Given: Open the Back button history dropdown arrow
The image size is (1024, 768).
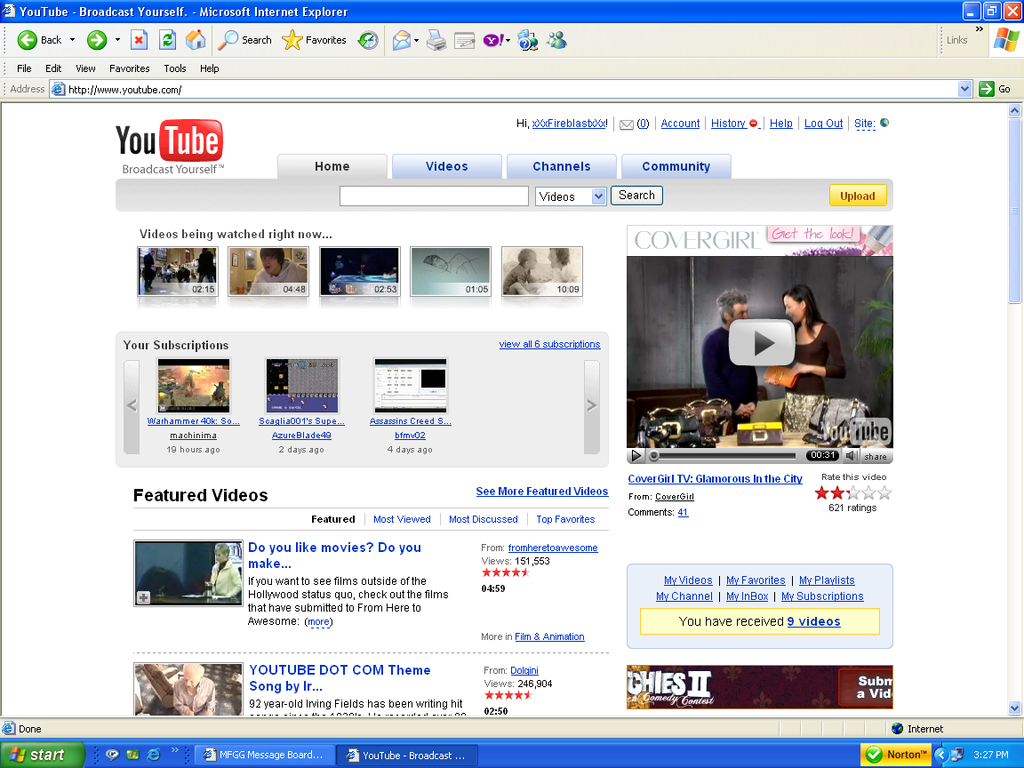Looking at the screenshot, I should 72,40.
